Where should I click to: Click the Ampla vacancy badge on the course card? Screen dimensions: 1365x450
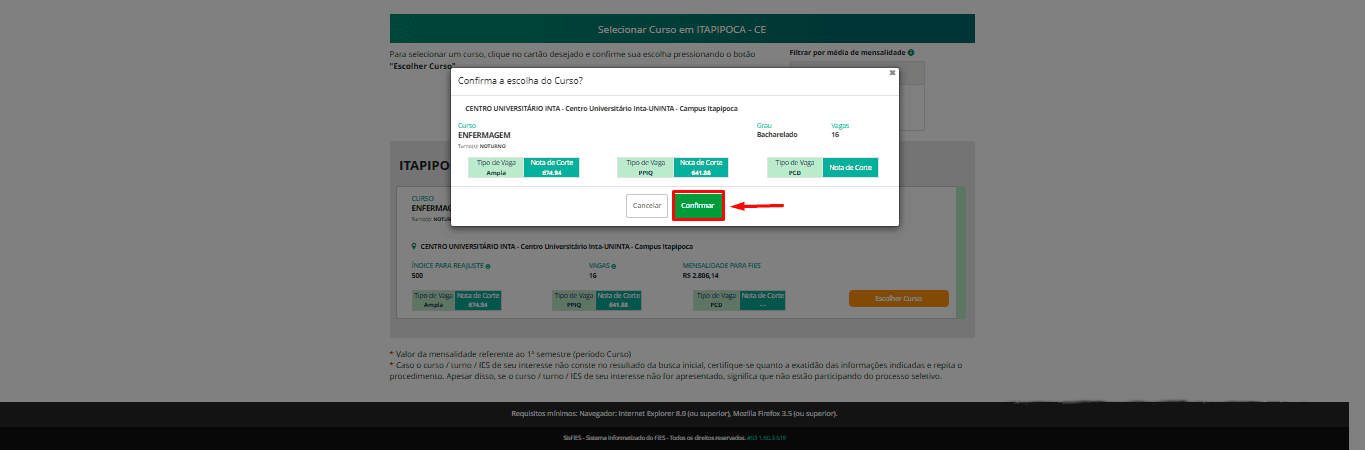[x=433, y=300]
